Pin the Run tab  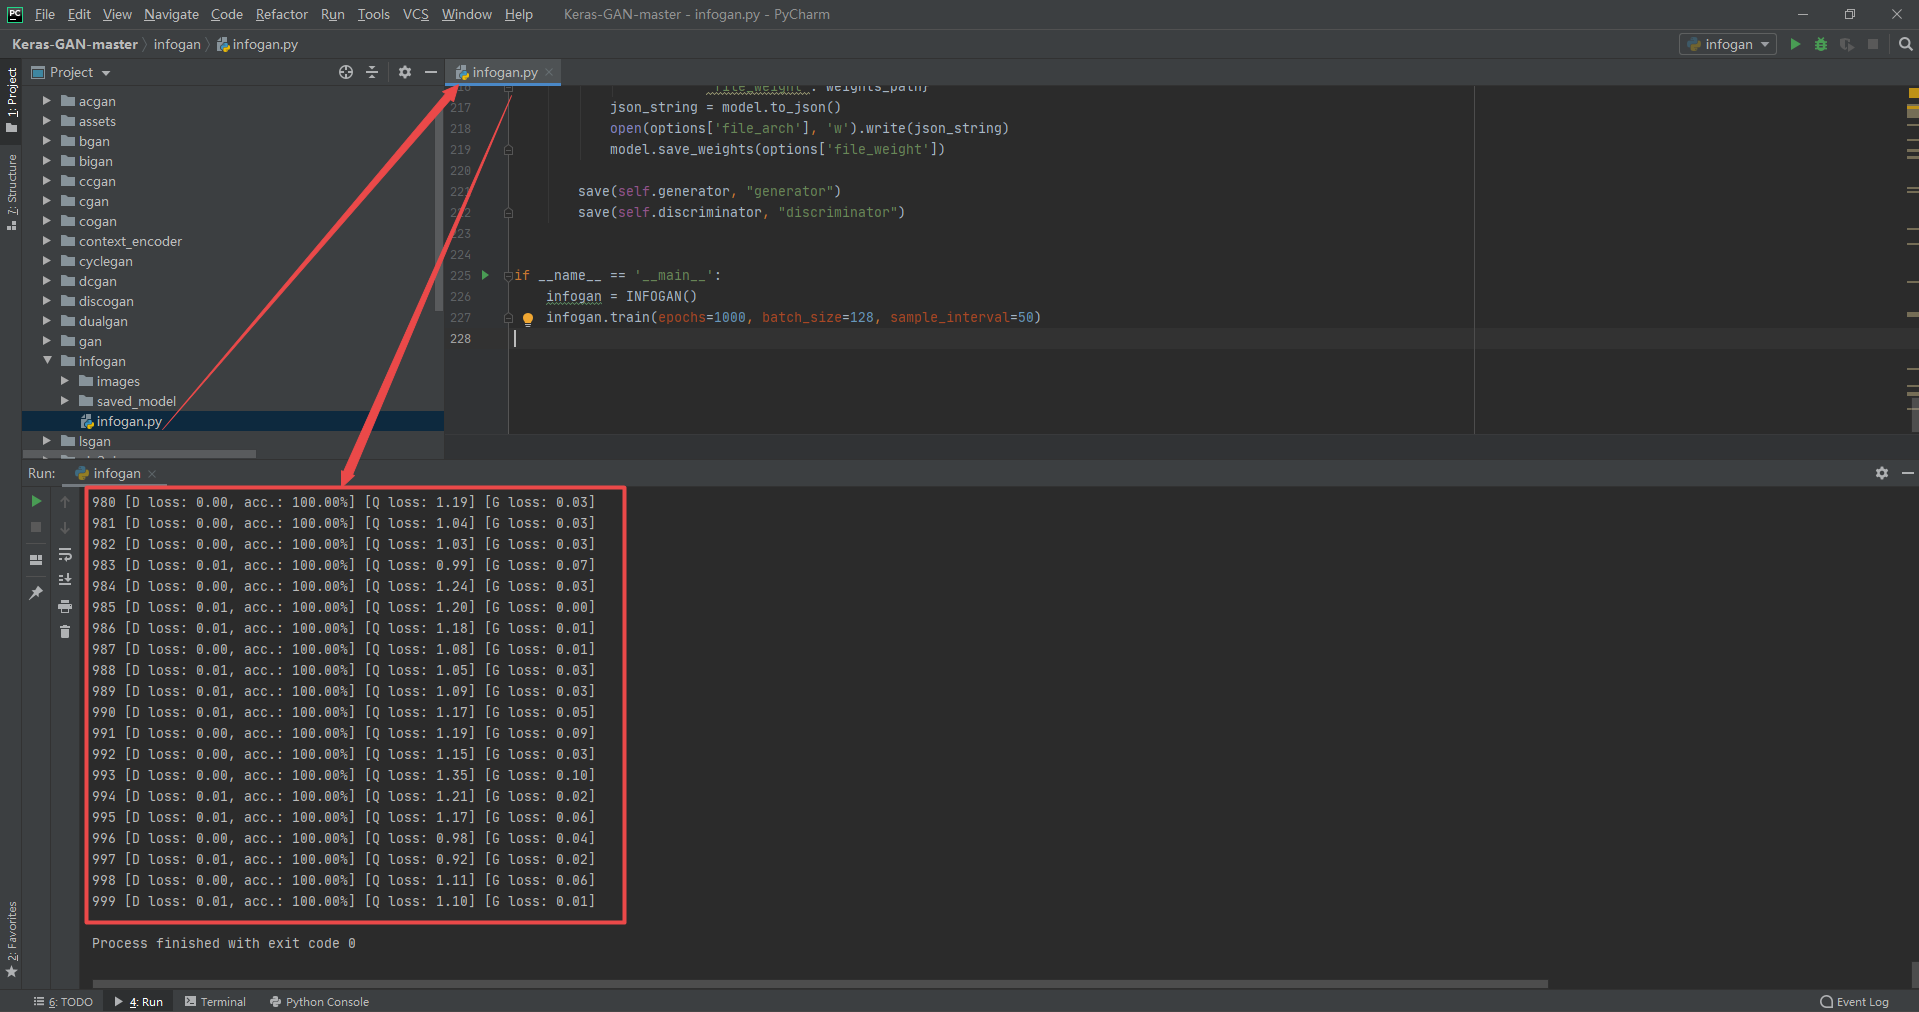(36, 593)
